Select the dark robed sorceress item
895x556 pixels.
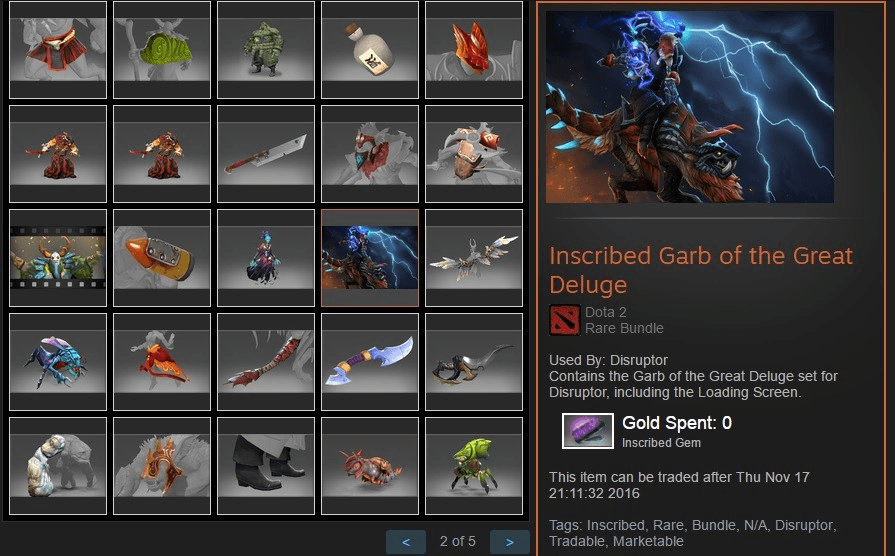coord(266,258)
